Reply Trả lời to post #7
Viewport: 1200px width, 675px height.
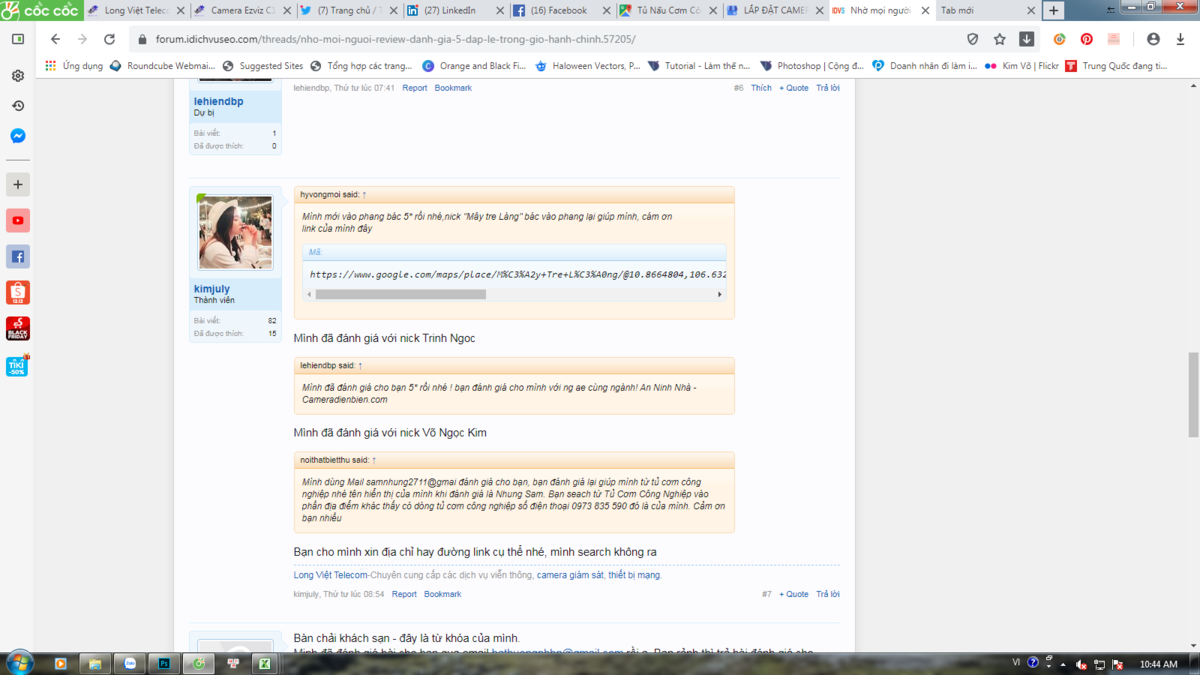tap(828, 594)
